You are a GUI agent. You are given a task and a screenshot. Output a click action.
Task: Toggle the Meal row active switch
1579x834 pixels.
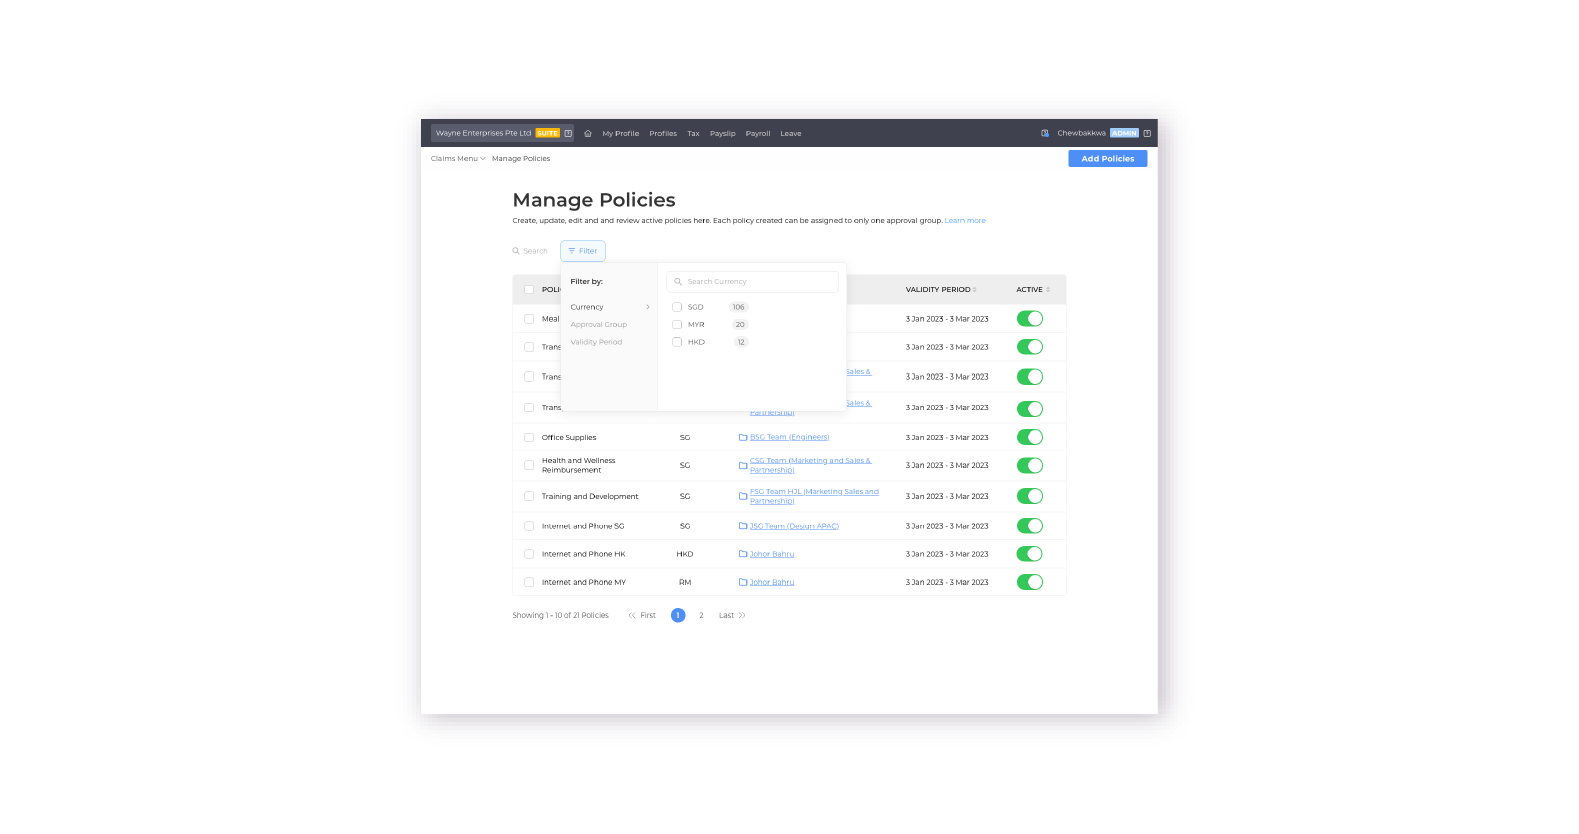pyautogui.click(x=1030, y=319)
